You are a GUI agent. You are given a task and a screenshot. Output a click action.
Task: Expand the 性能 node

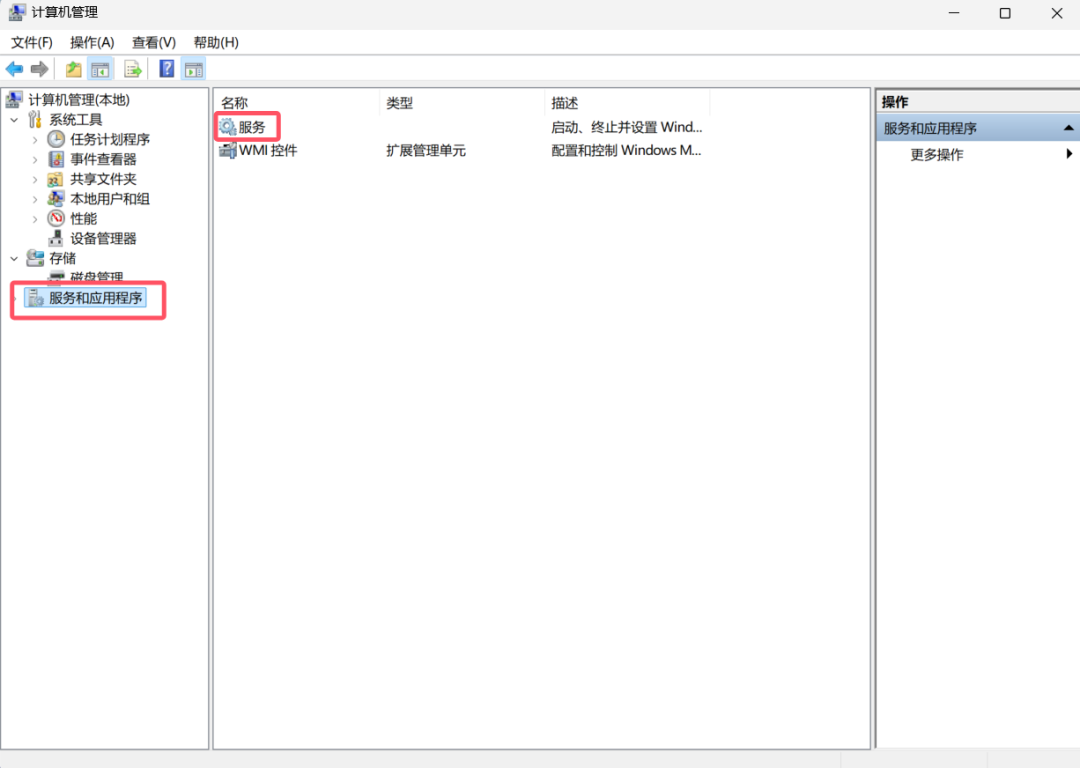coord(35,219)
